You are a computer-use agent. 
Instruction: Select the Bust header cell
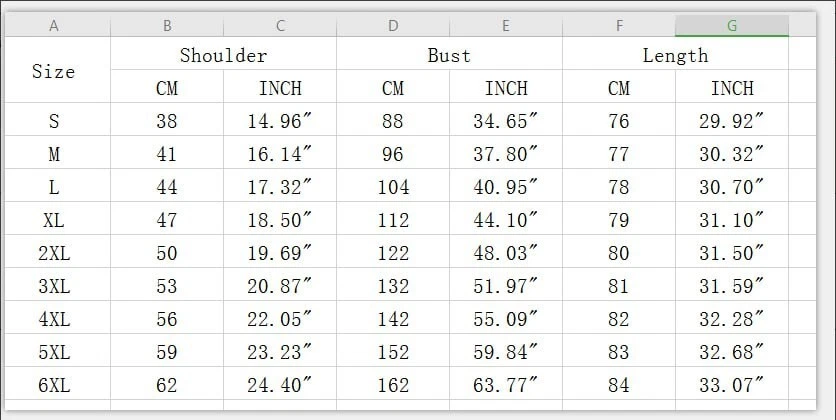449,55
